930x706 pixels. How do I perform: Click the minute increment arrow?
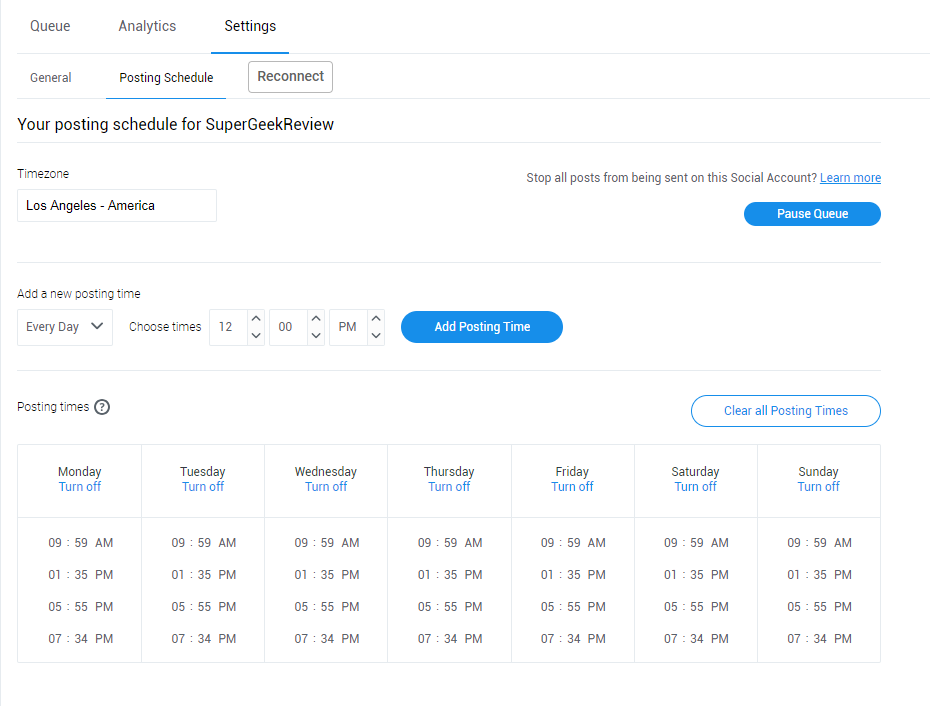(315, 320)
